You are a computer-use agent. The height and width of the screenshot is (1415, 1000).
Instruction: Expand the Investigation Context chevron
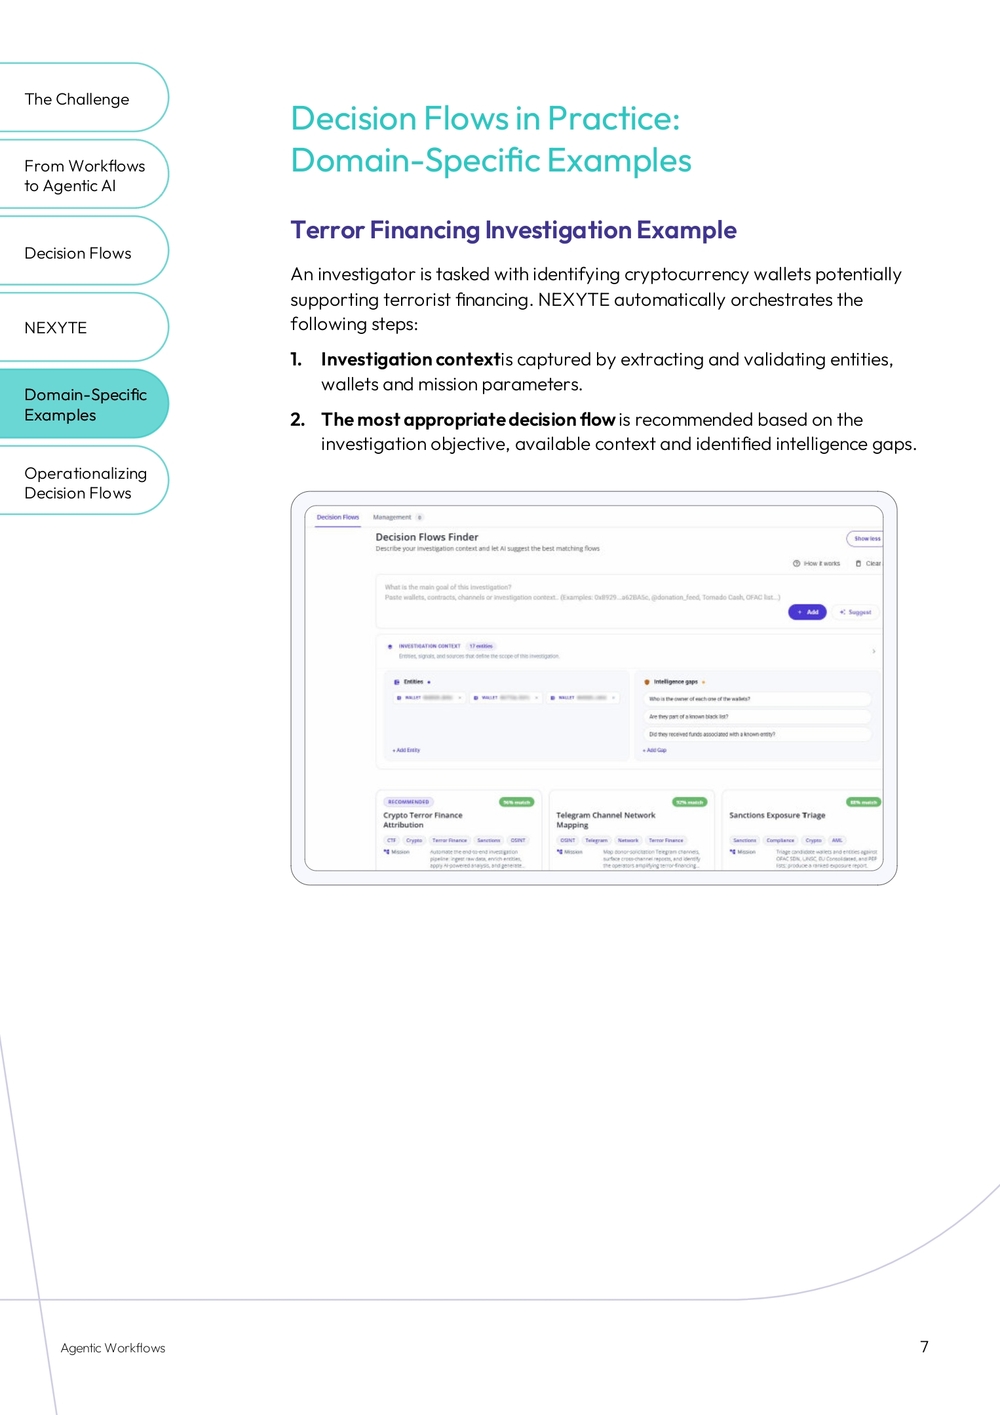(x=873, y=651)
